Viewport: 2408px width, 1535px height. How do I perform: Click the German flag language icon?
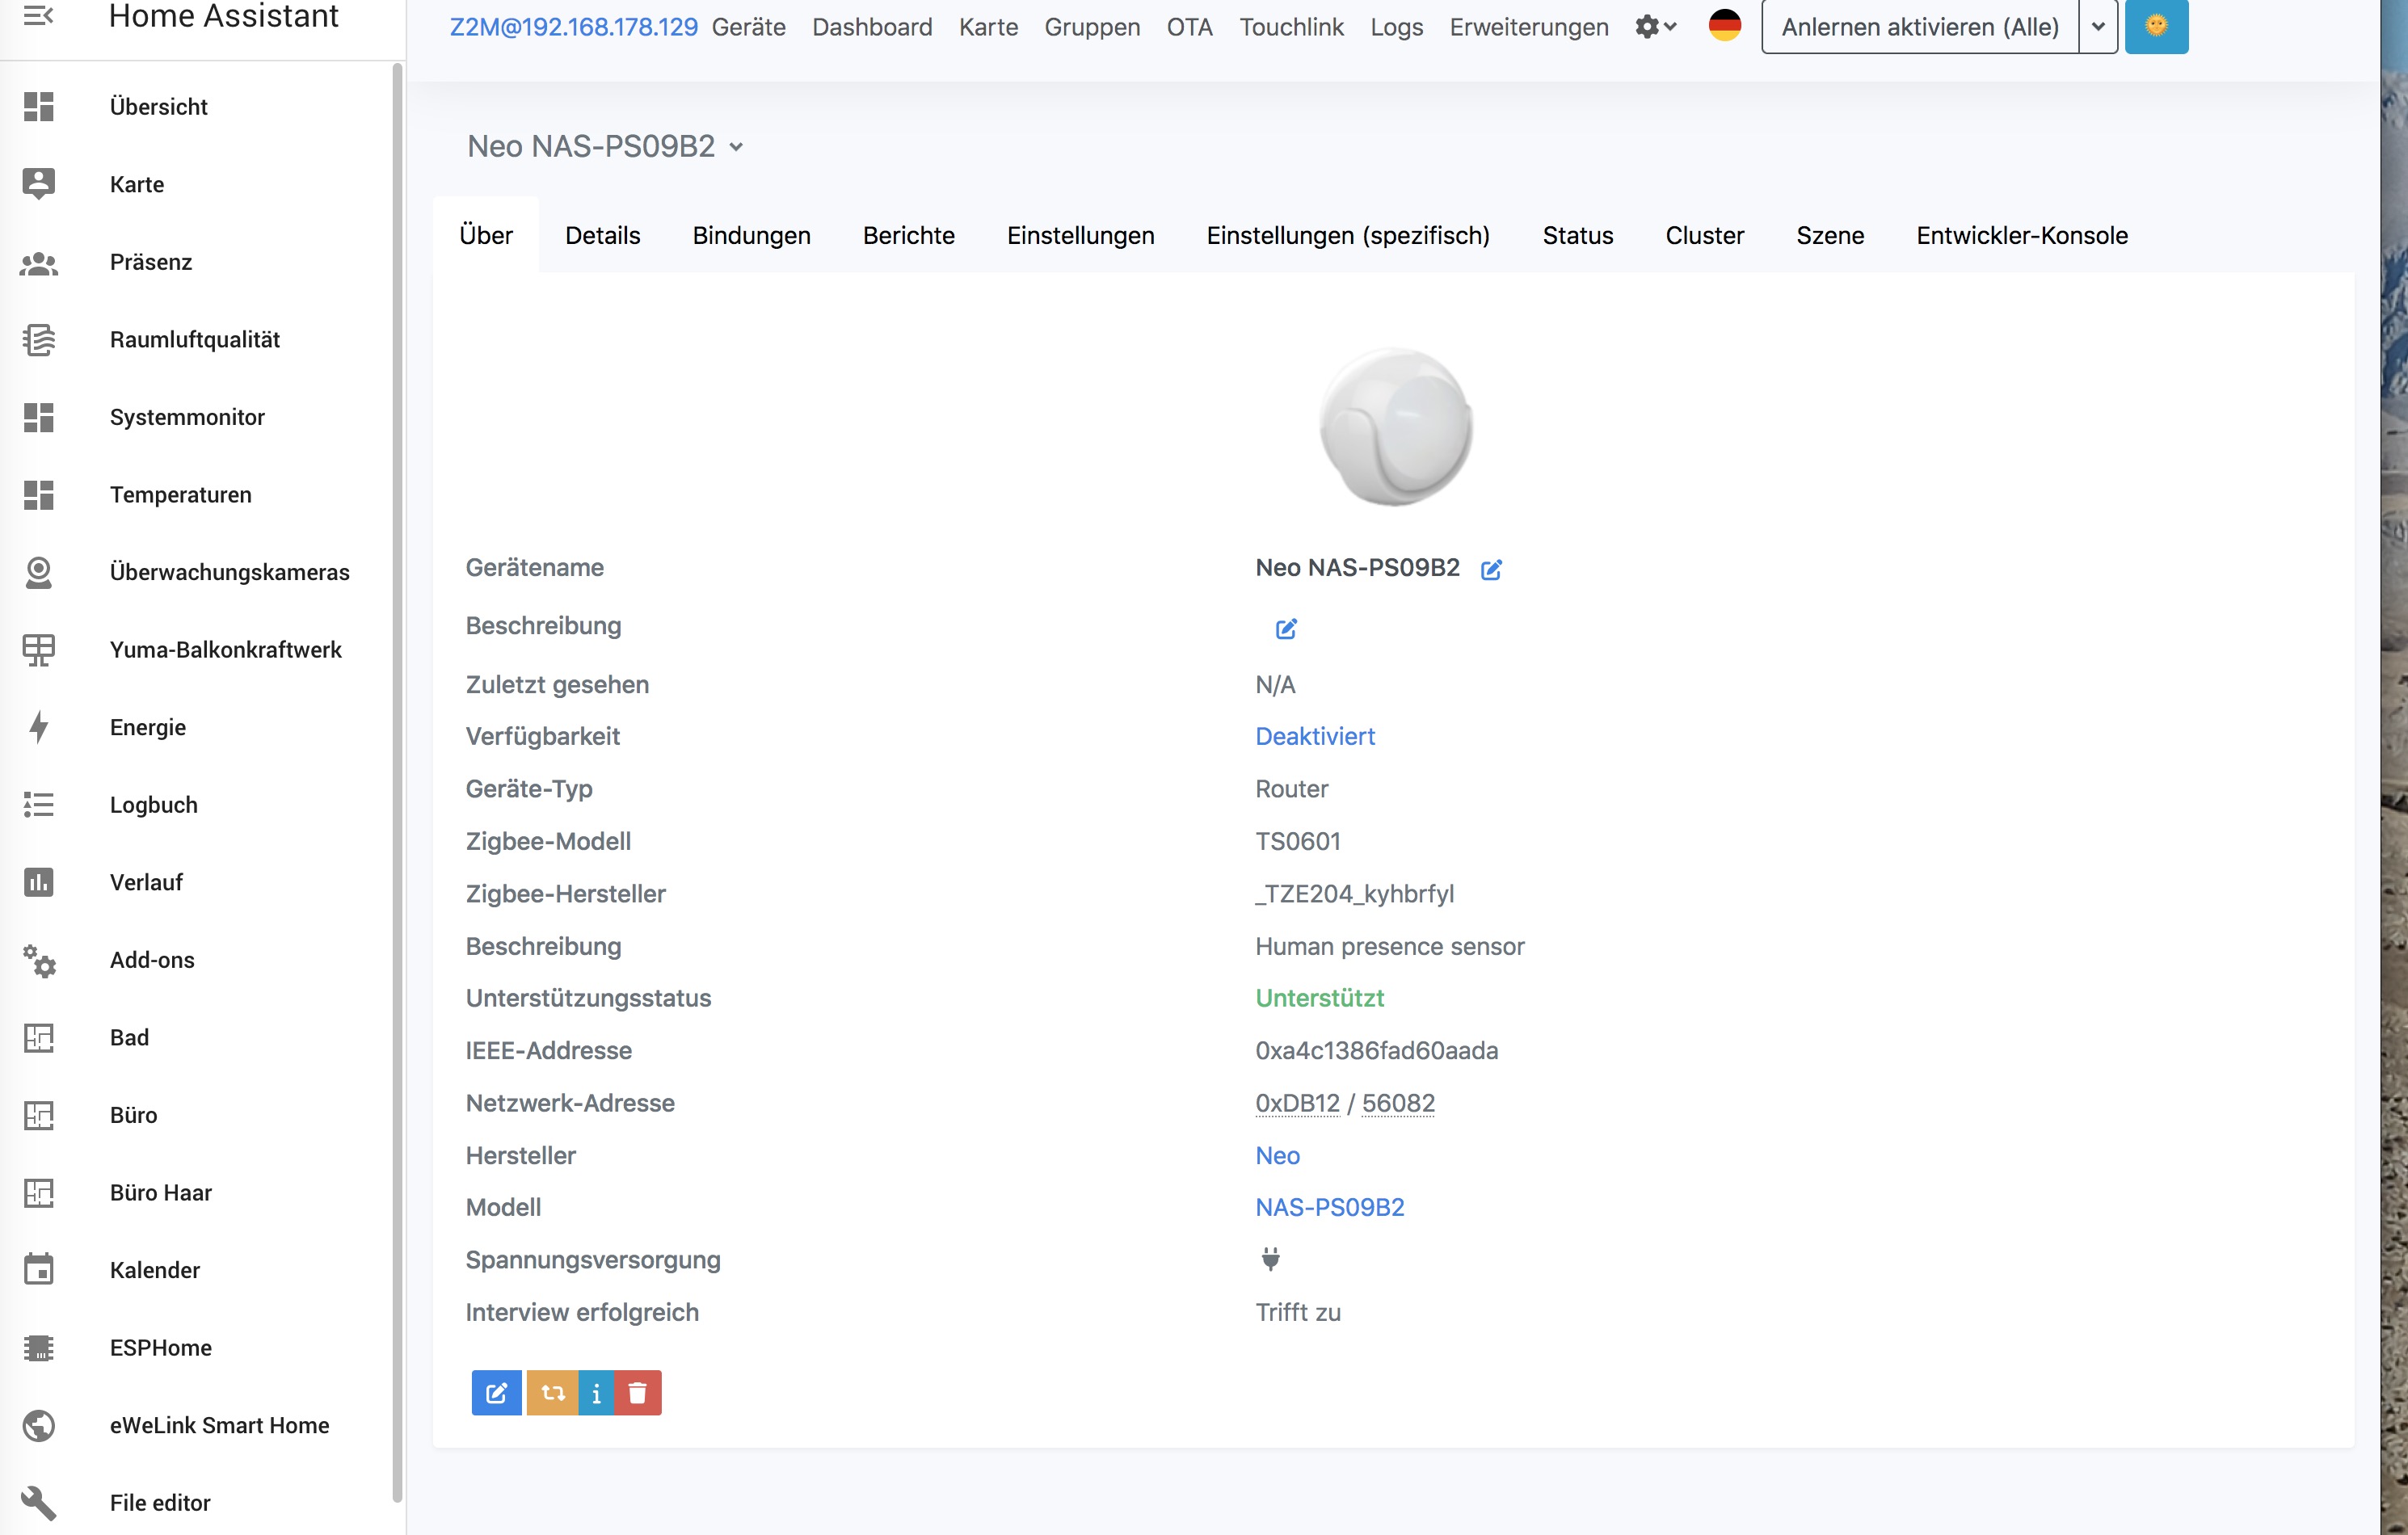coord(1724,26)
